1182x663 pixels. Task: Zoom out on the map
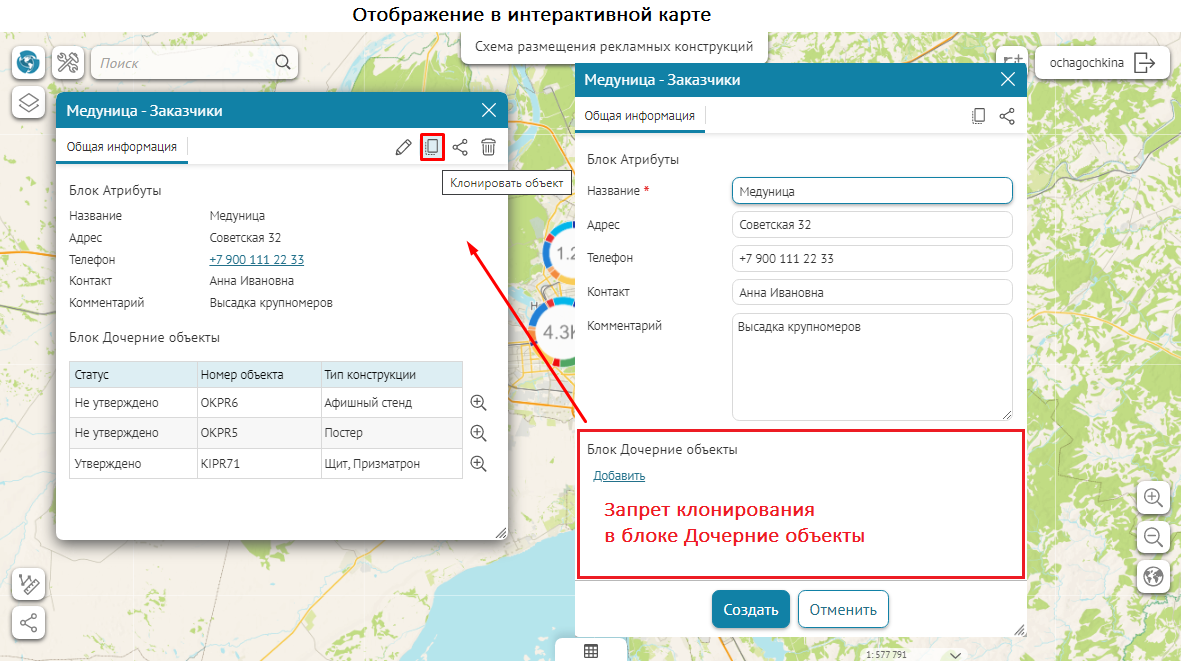click(1153, 537)
